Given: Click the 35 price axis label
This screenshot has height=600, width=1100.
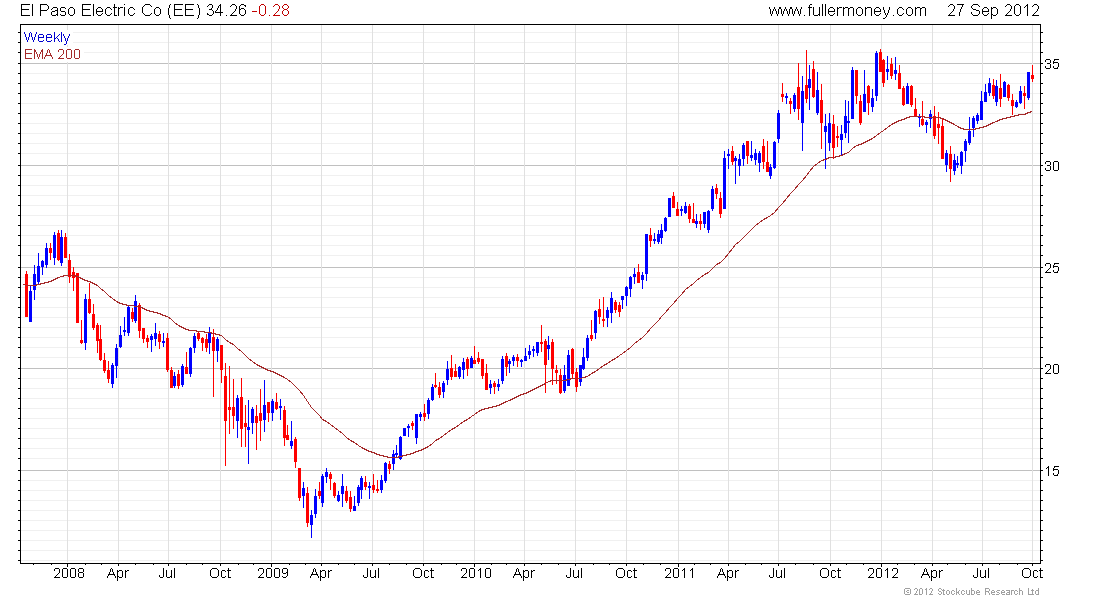Looking at the screenshot, I should [1052, 65].
